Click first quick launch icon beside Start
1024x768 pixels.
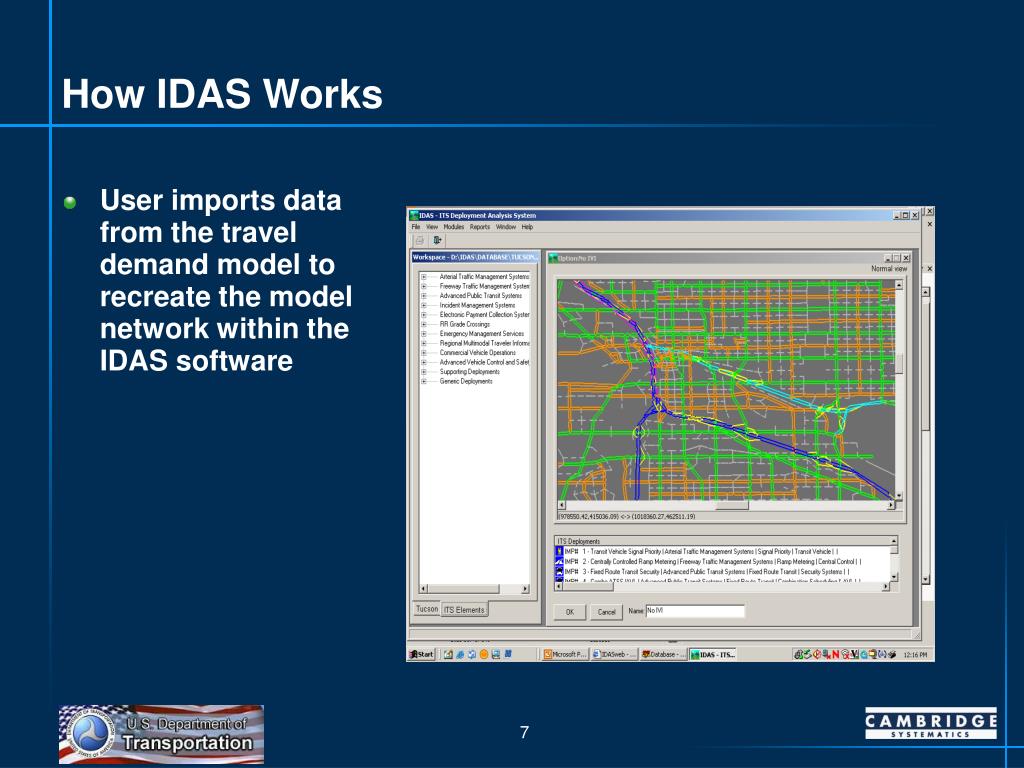pos(448,654)
